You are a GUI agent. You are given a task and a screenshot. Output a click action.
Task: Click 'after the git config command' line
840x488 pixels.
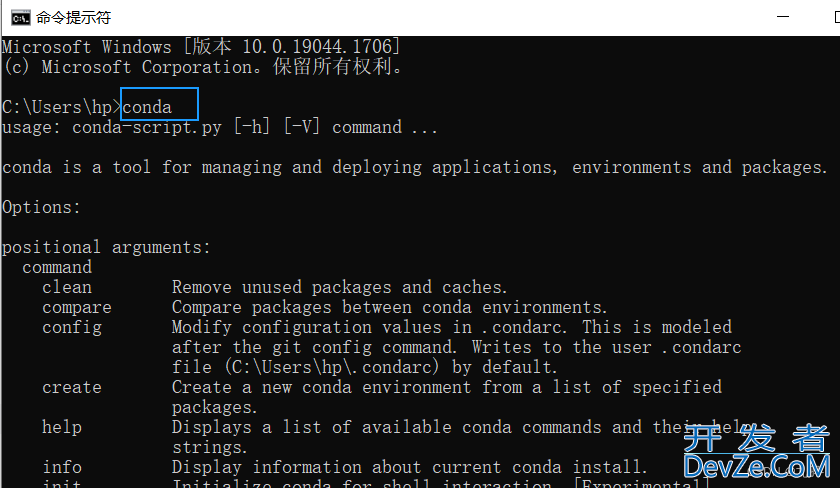456,347
